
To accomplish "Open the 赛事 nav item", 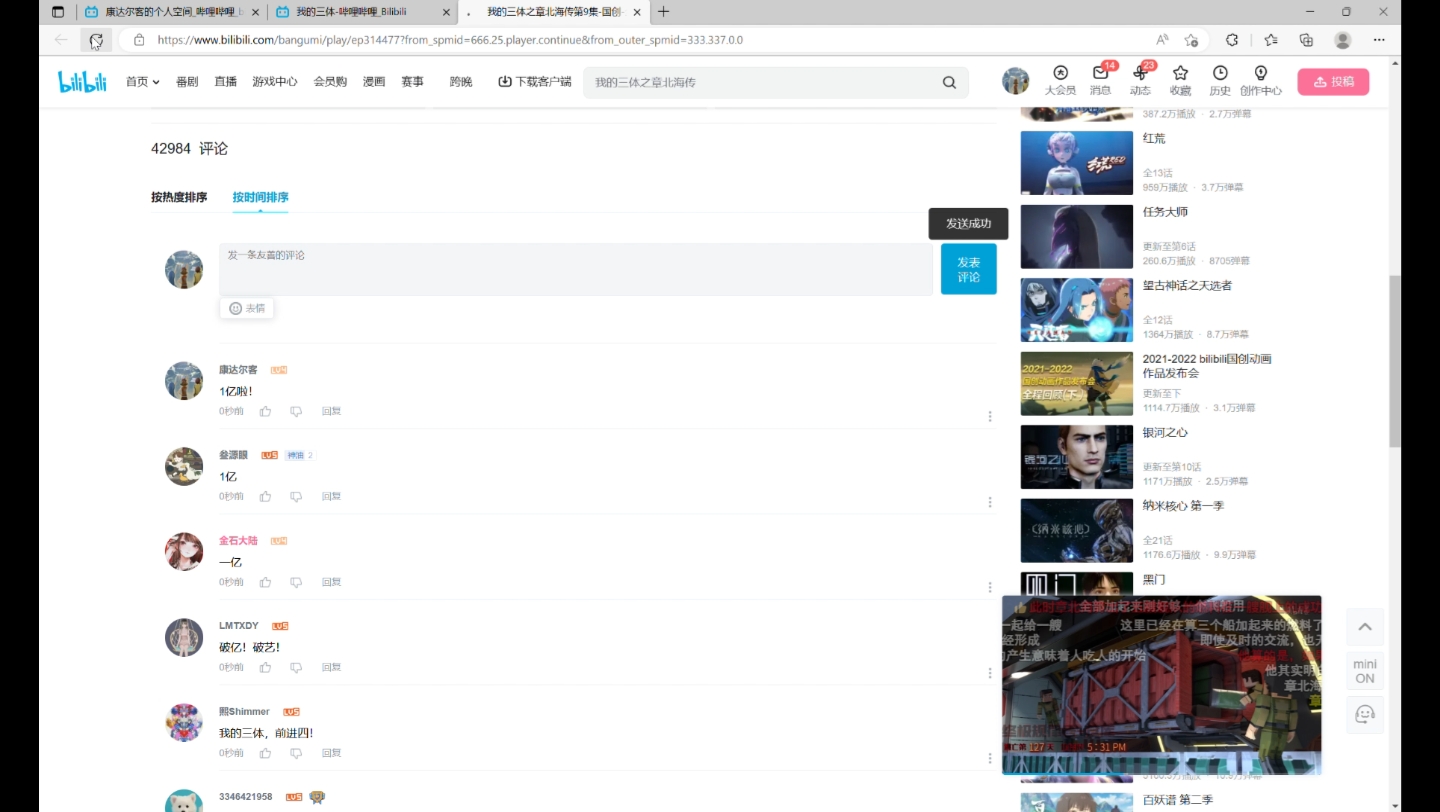I will 412,82.
